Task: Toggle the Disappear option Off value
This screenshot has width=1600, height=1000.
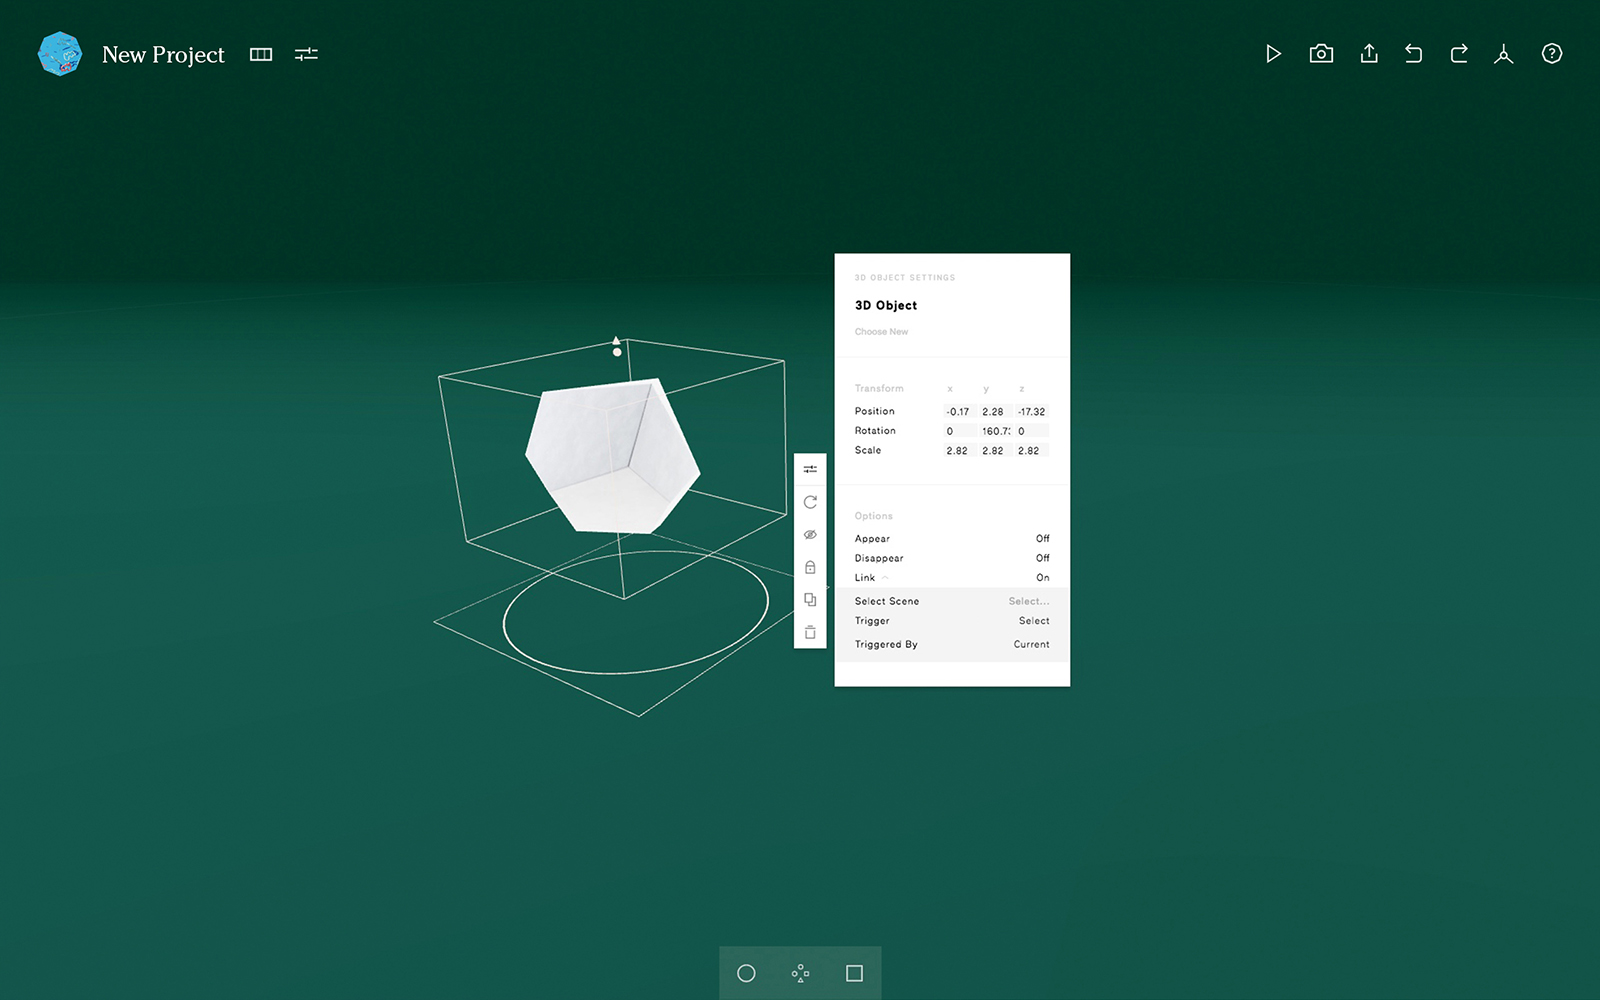Action: pyautogui.click(x=1043, y=558)
